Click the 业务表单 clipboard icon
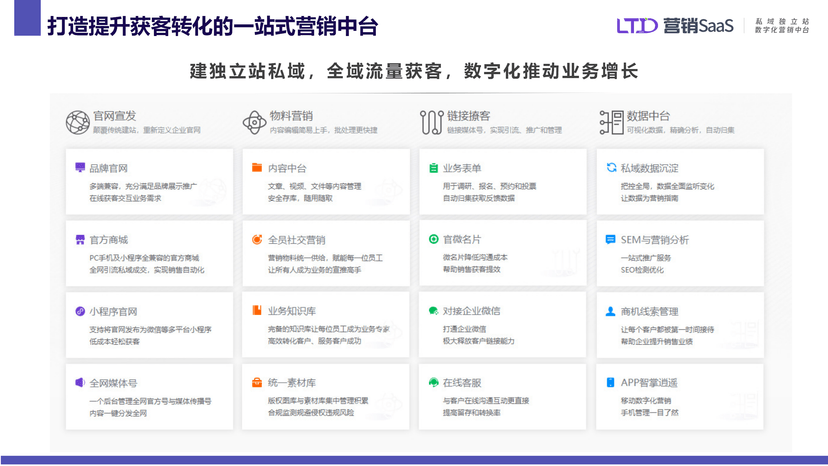 [434, 167]
